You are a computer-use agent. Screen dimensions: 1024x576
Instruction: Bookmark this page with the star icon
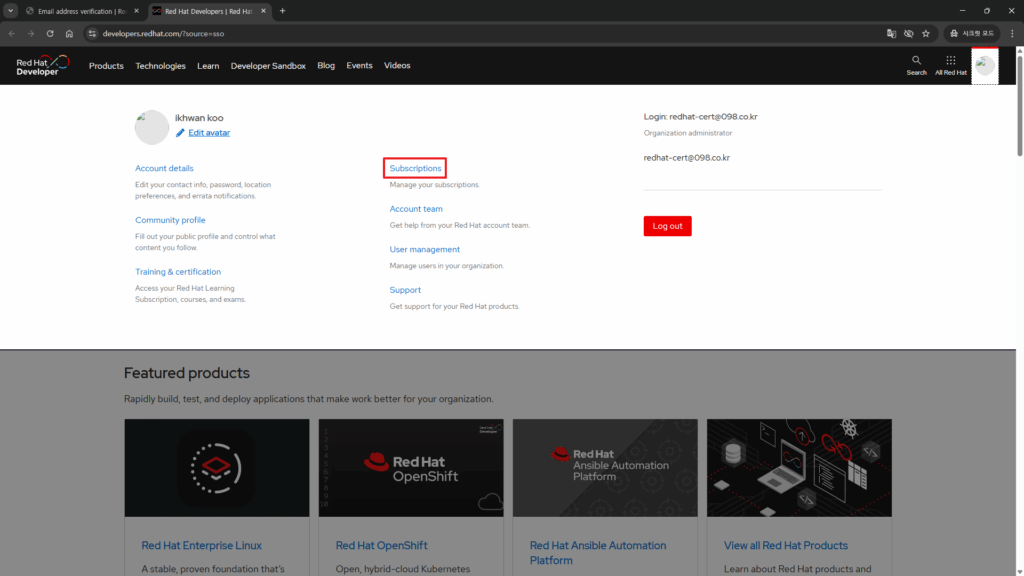tap(926, 33)
